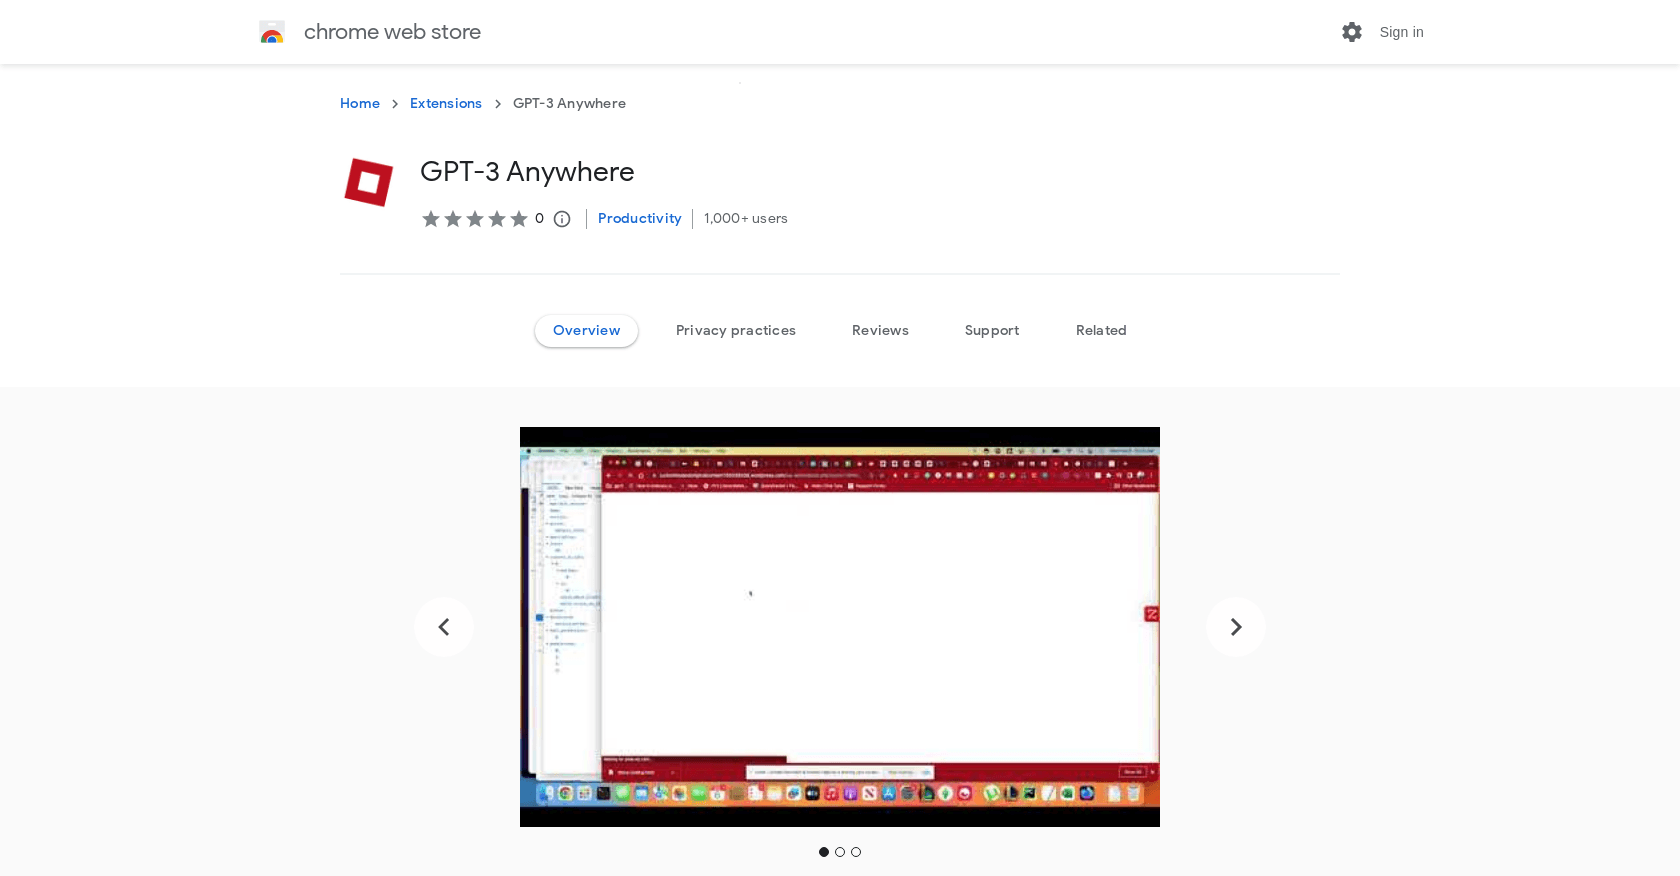The width and height of the screenshot is (1680, 876).
Task: Click the first rating star
Action: point(431,219)
